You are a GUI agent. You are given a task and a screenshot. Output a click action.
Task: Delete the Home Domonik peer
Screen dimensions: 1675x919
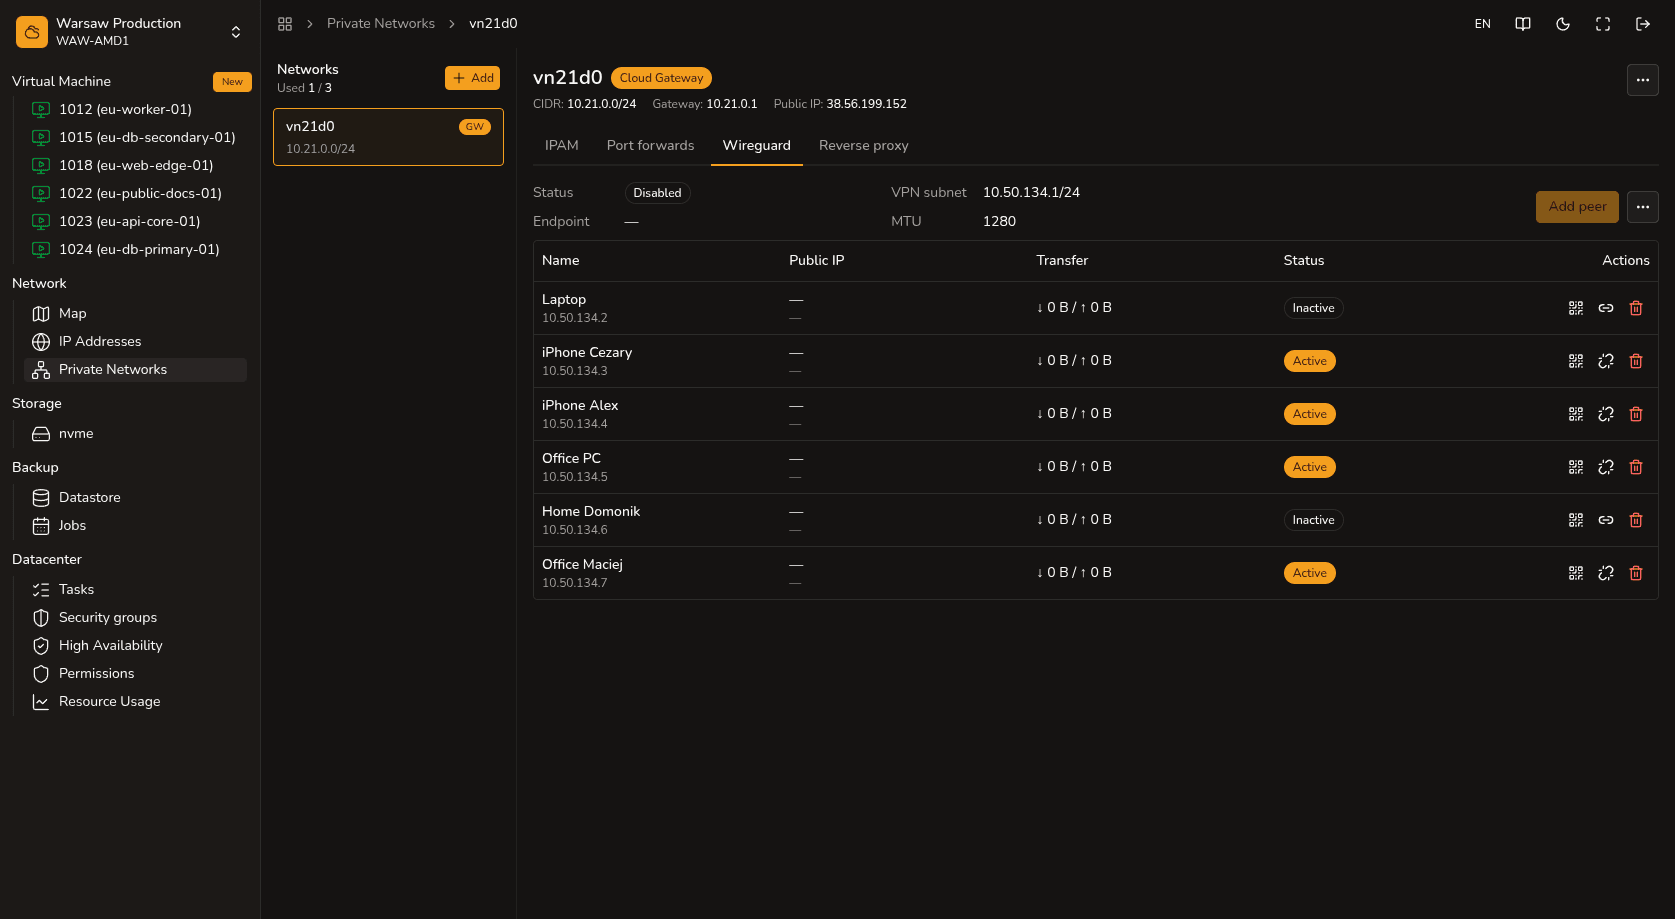coord(1636,520)
